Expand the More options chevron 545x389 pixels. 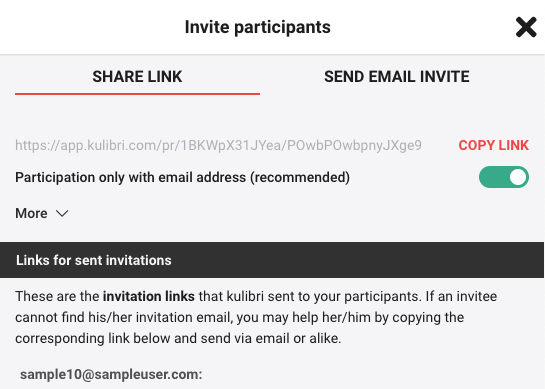[62, 213]
